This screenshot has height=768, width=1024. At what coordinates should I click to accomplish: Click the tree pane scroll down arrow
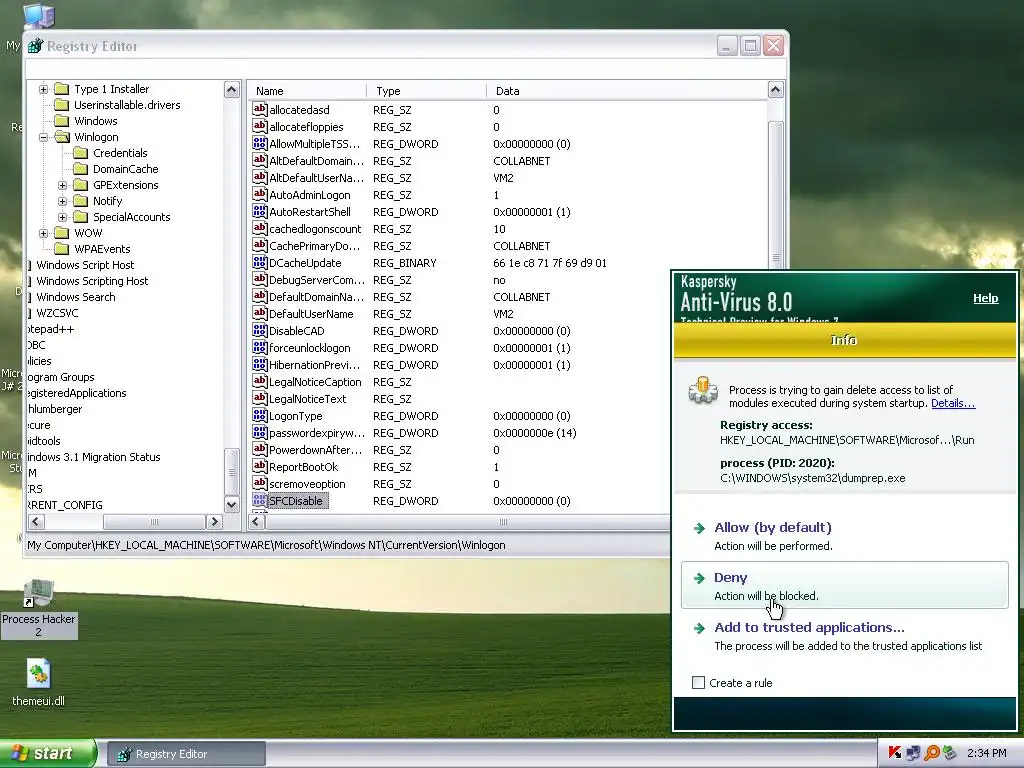231,505
